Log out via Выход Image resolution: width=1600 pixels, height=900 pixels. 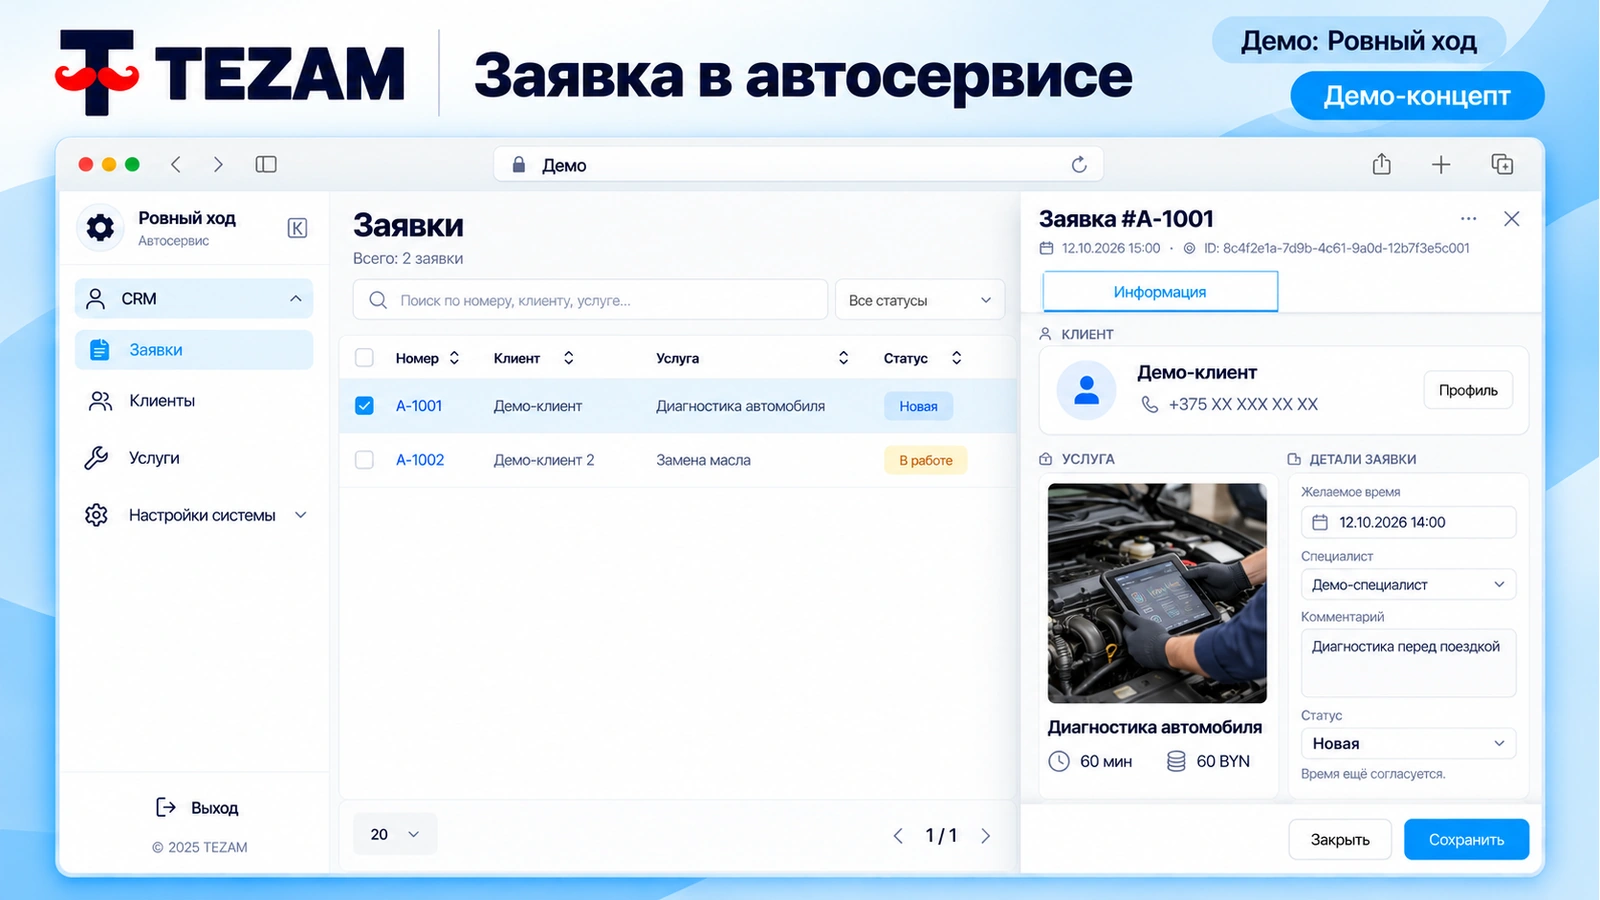pos(198,808)
